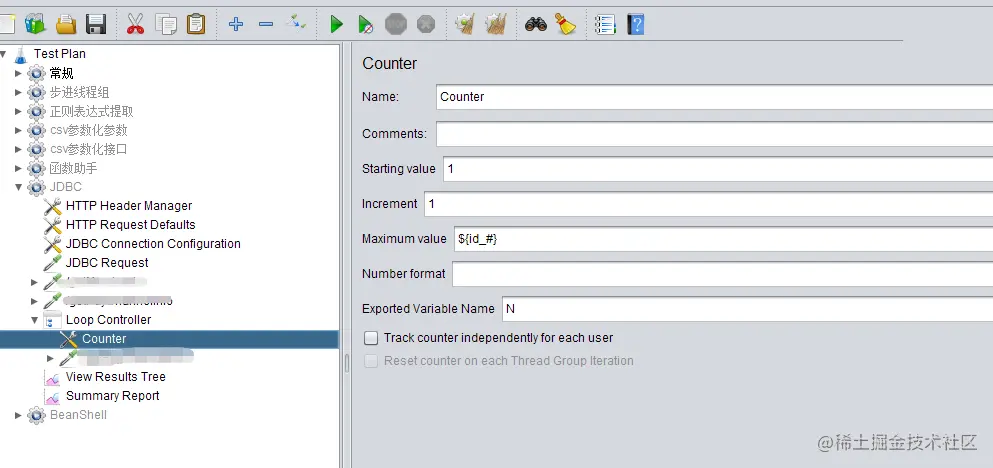Select Summary Report listener
Screen dimensions: 993x468
[x=113, y=396]
